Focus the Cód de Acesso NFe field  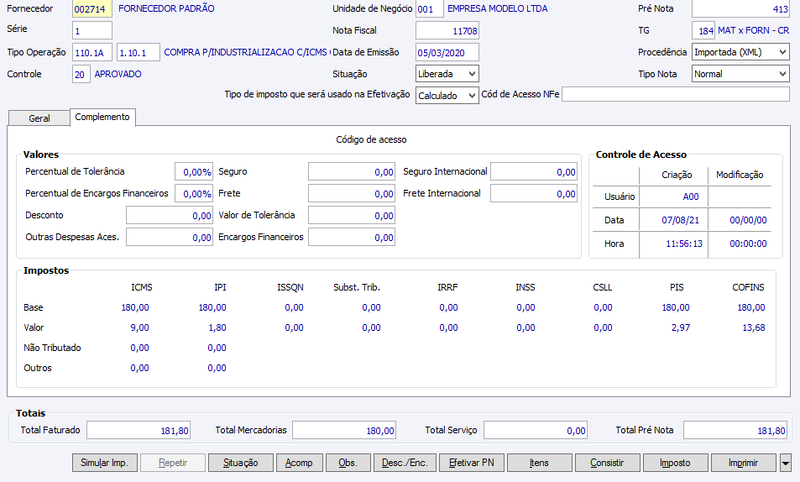[676, 94]
